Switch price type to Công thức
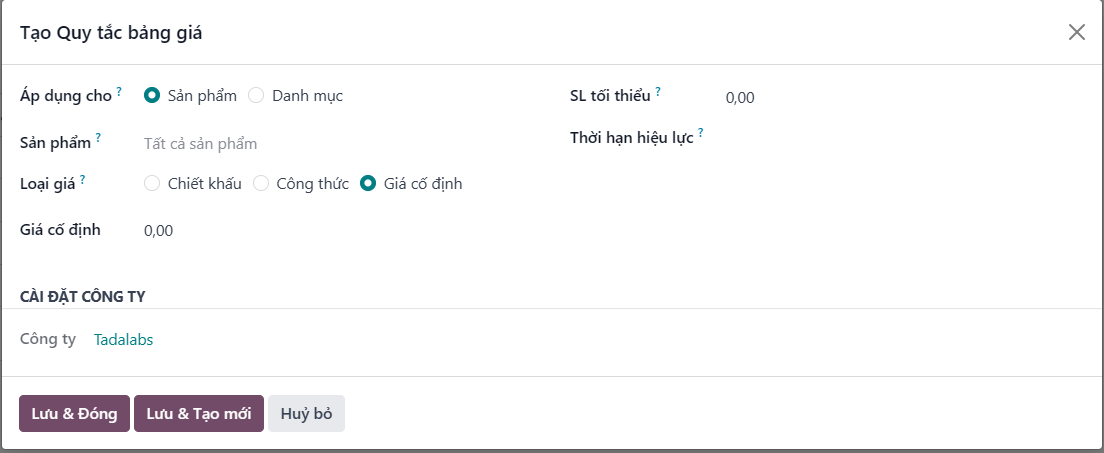 pyautogui.click(x=261, y=184)
